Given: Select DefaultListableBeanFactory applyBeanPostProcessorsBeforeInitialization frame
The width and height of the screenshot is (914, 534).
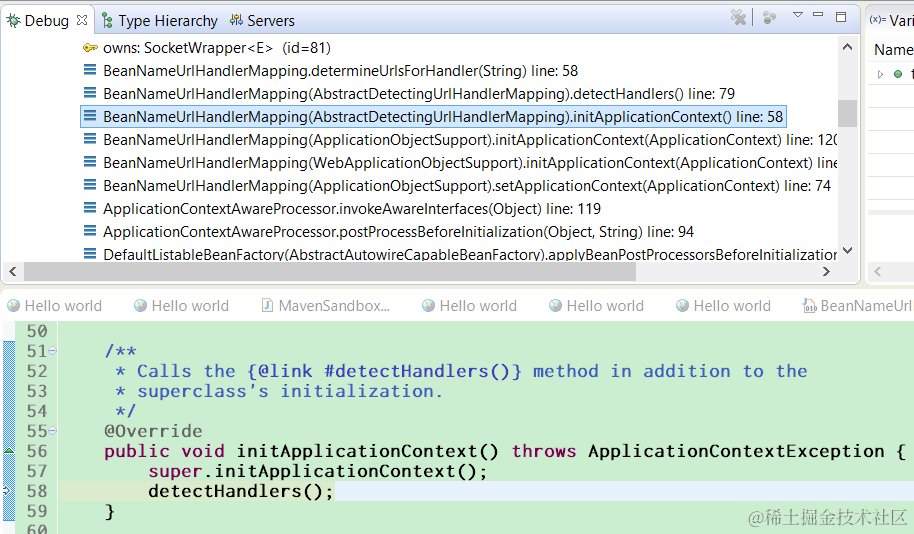Looking at the screenshot, I should (470, 255).
